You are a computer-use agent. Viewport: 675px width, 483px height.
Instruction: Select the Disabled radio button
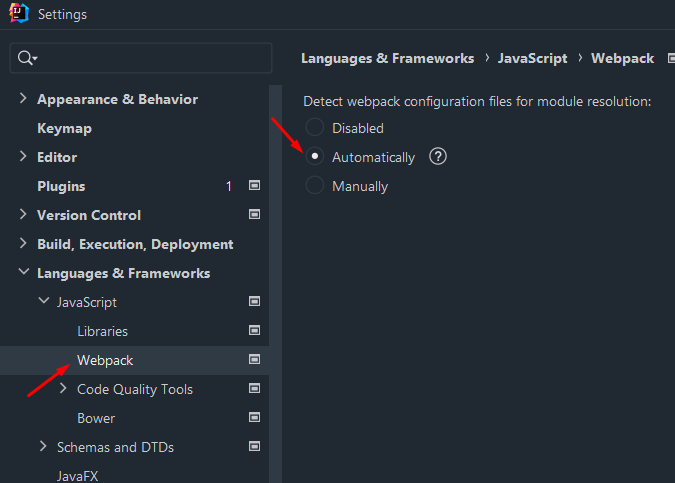tap(315, 127)
